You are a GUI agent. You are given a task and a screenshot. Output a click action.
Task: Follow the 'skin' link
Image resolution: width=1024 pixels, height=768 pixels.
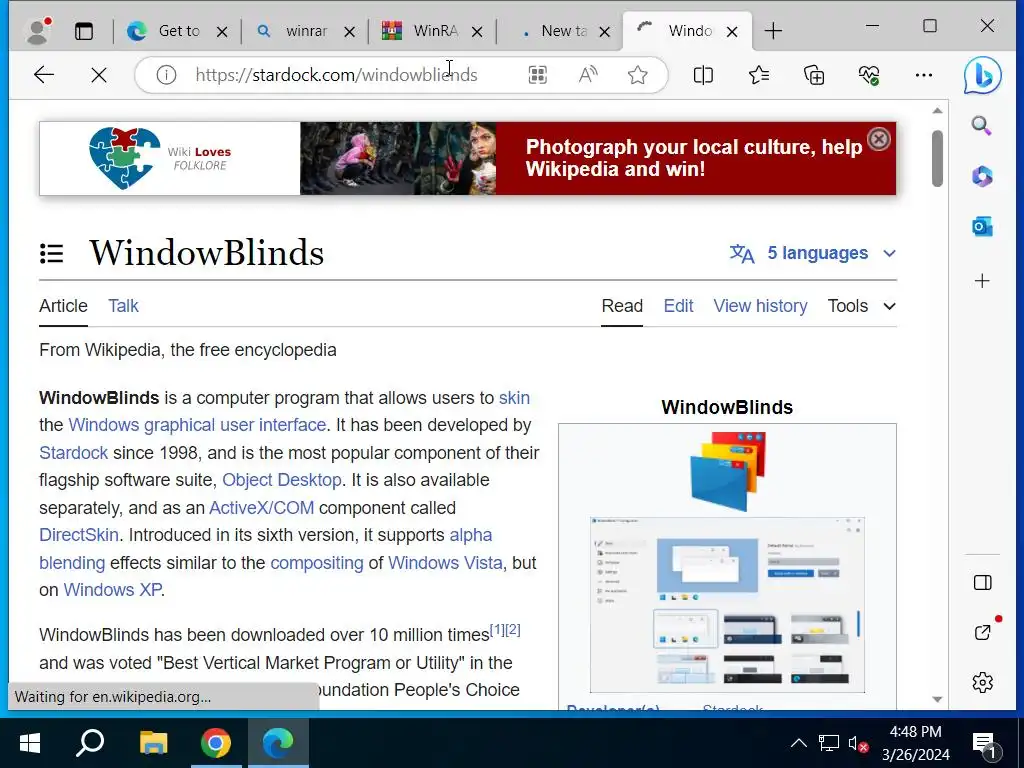coord(514,398)
